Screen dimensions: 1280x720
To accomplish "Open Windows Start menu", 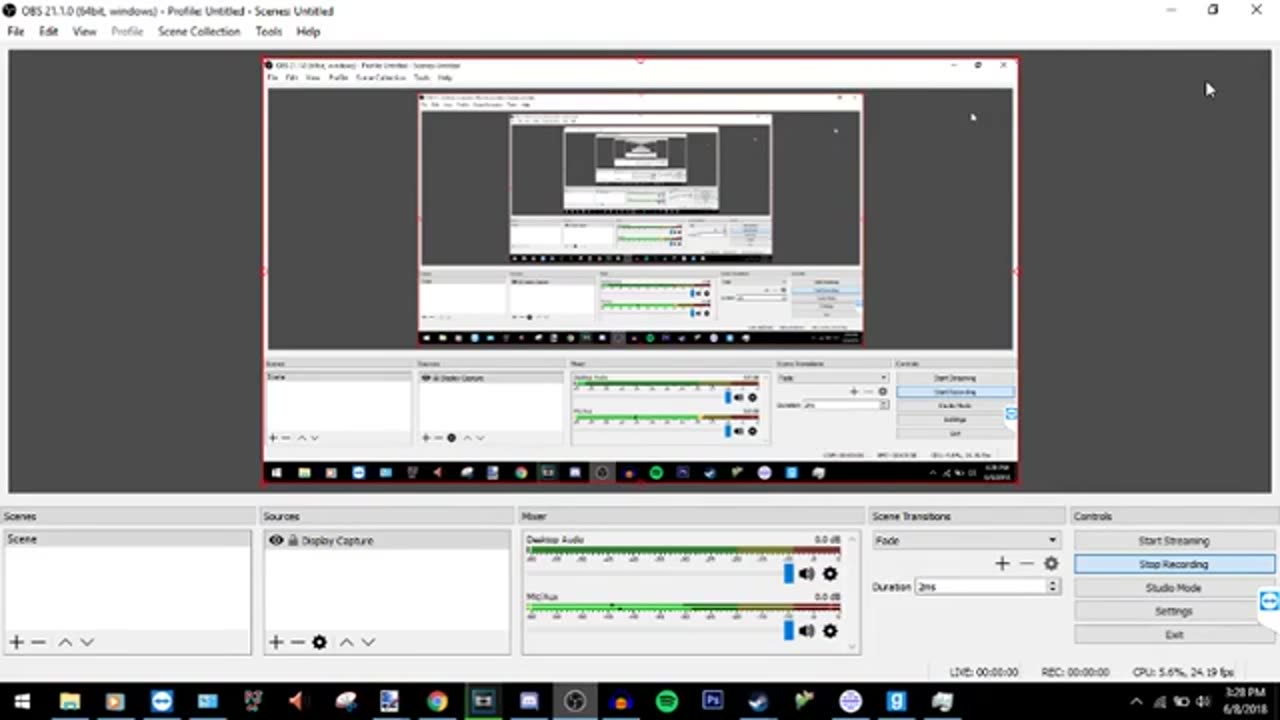I will (x=22, y=702).
